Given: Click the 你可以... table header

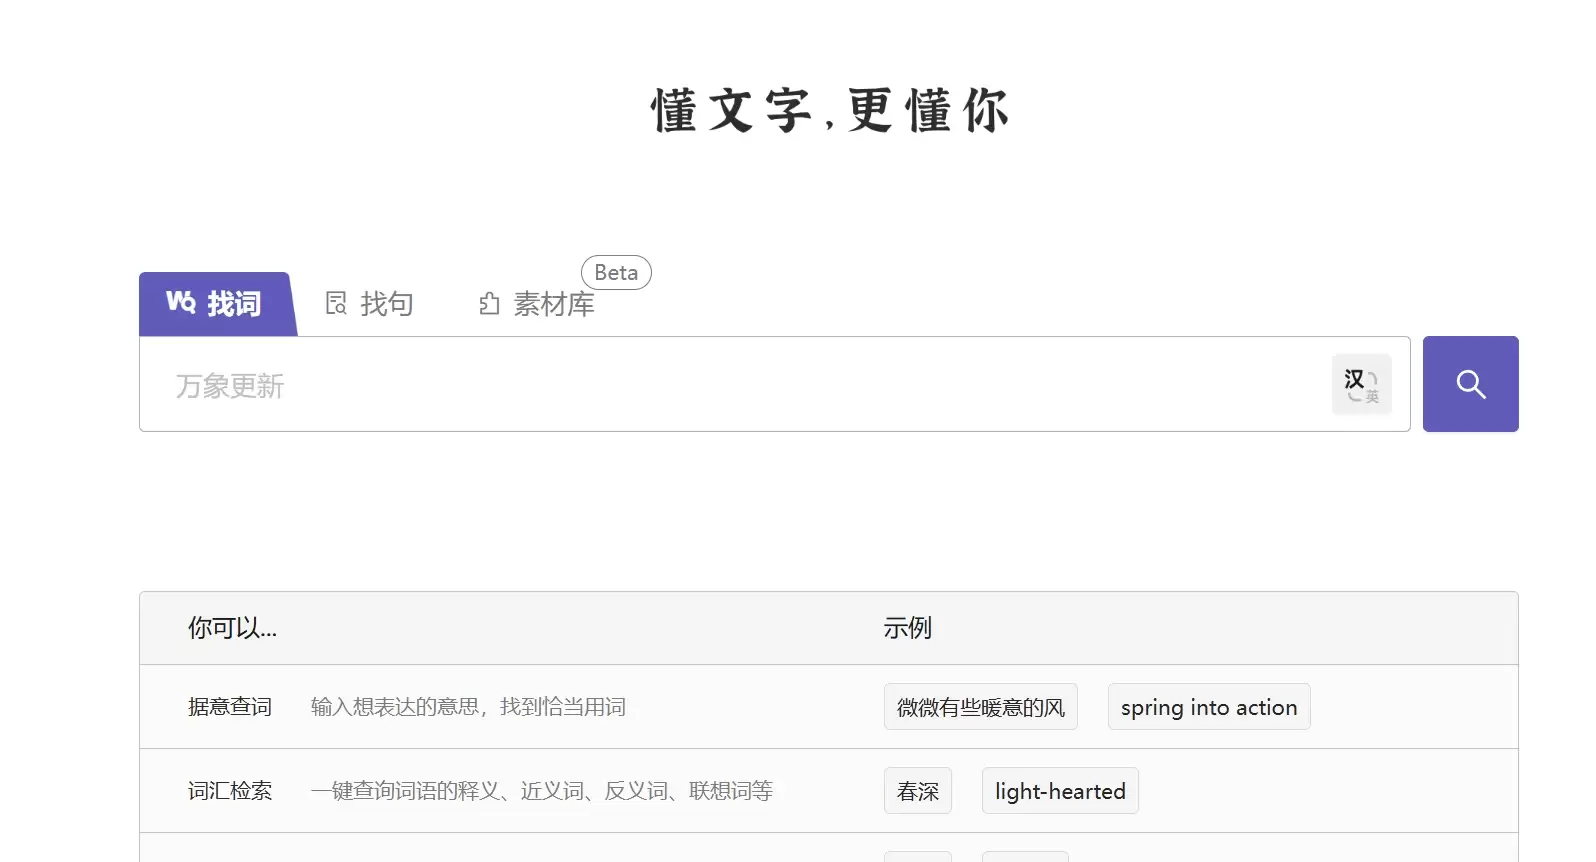Looking at the screenshot, I should pyautogui.click(x=233, y=628).
